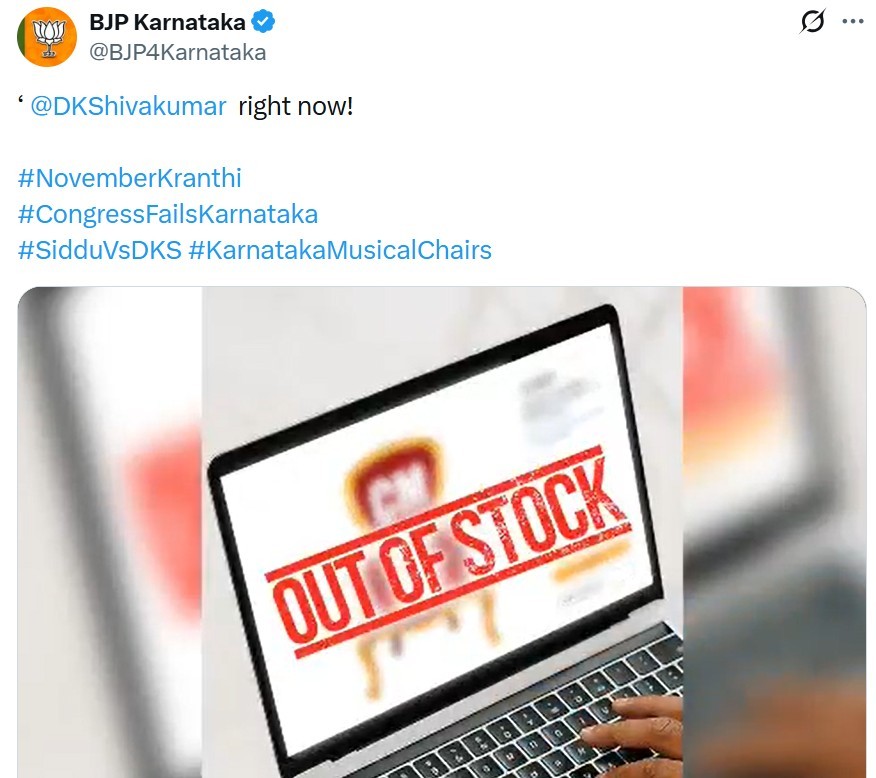Open the #KarnatakaMusicalChairs hashtag
The width and height of the screenshot is (876, 778).
(x=340, y=250)
